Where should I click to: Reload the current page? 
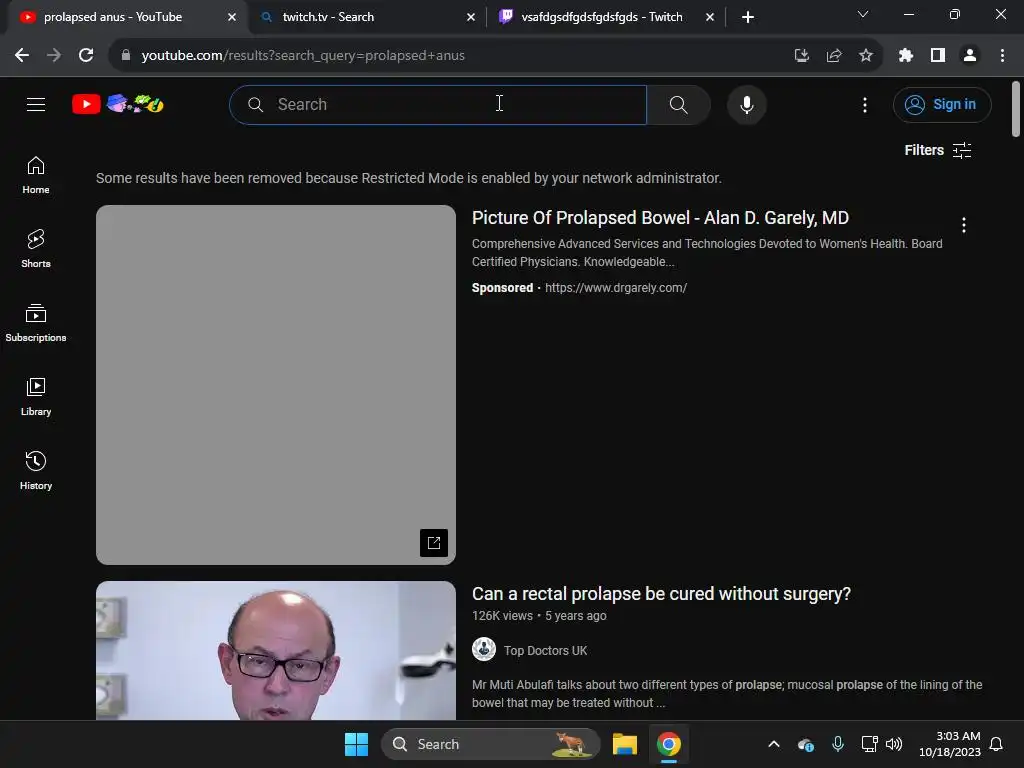(x=86, y=56)
